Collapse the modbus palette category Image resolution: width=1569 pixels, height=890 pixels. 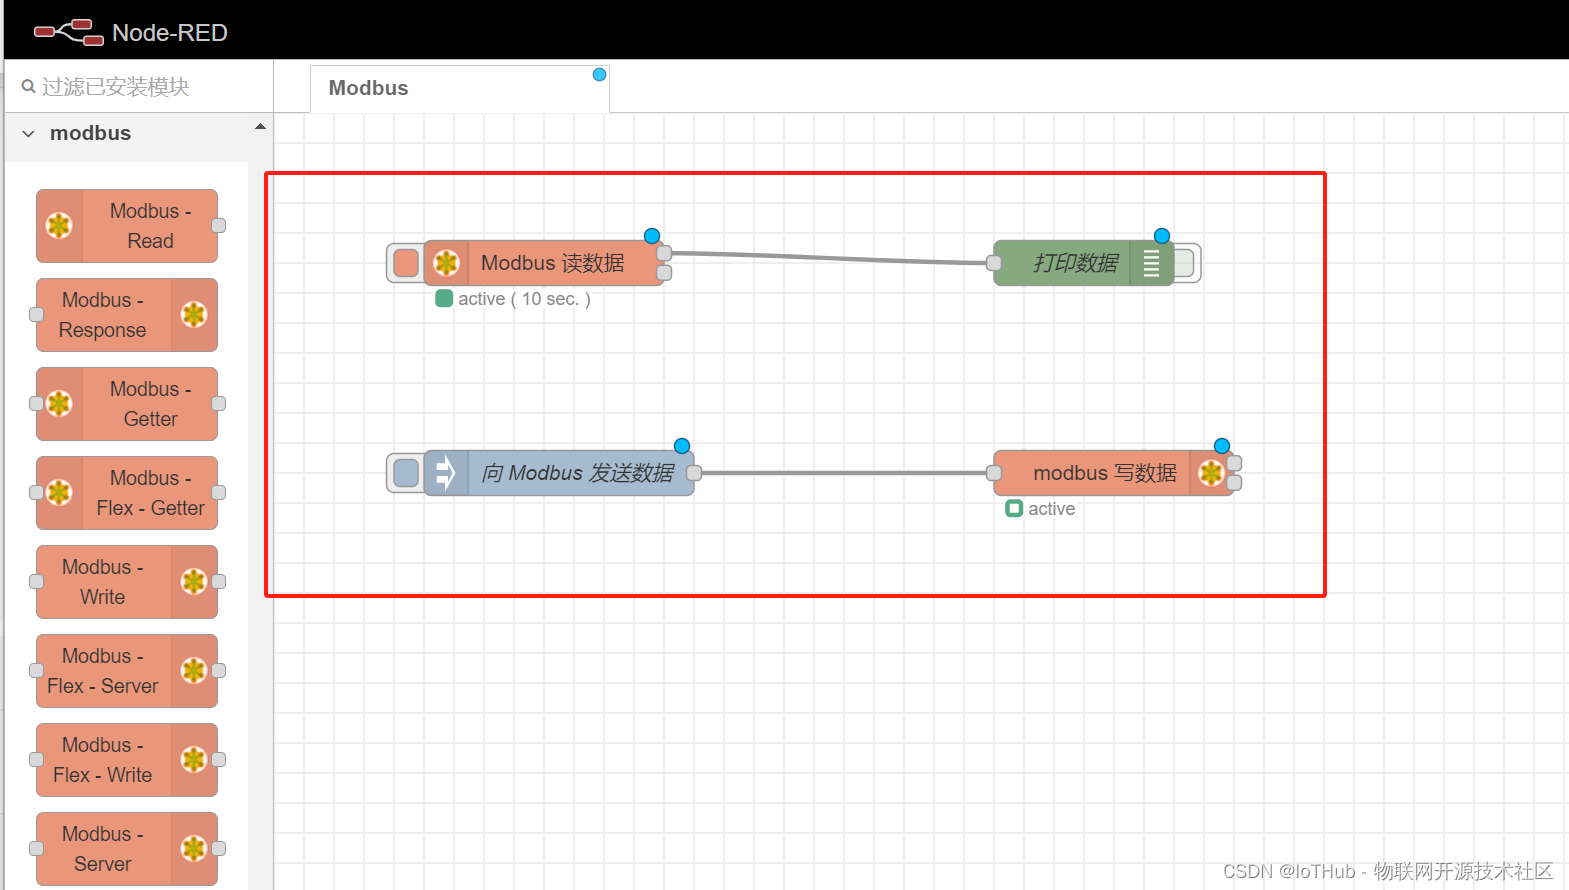point(28,133)
